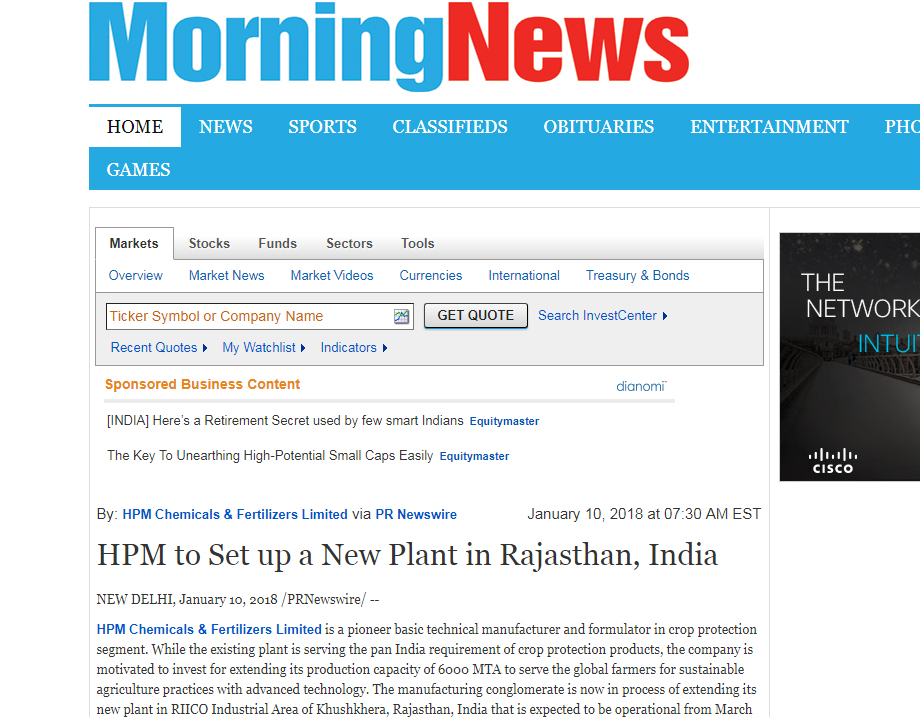Image resolution: width=920 pixels, height=717 pixels.
Task: Switch to the Tools tab
Action: (418, 243)
